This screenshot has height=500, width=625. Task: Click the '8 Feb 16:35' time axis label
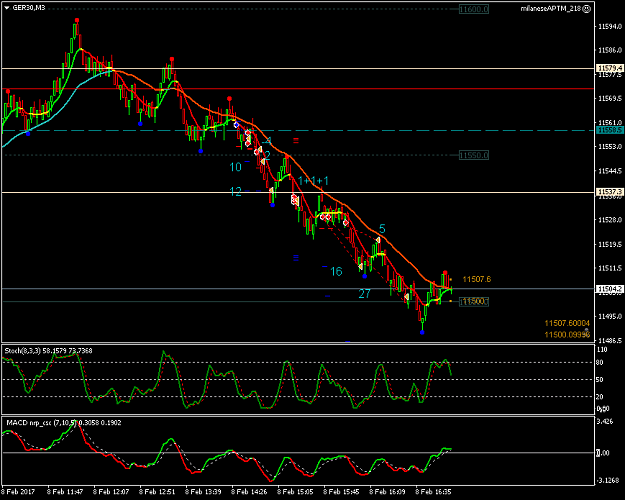(x=434, y=492)
